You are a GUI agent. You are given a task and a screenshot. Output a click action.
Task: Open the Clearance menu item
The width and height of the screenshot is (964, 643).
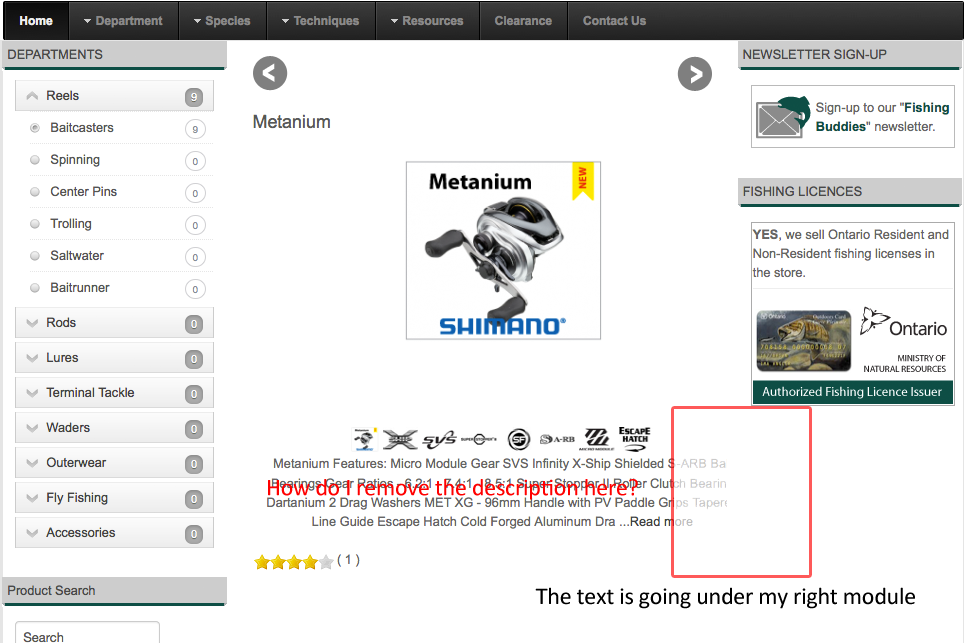523,21
